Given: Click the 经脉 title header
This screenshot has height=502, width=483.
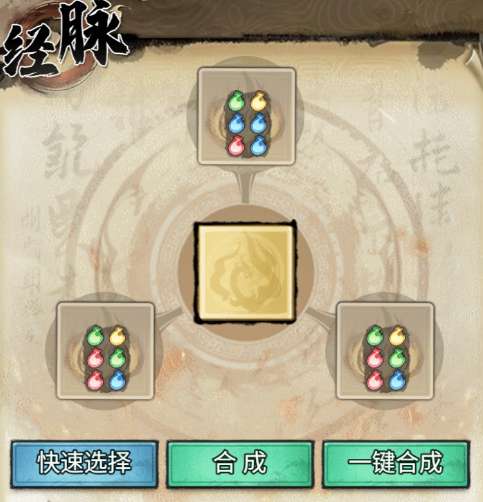Looking at the screenshot, I should coord(63,42).
